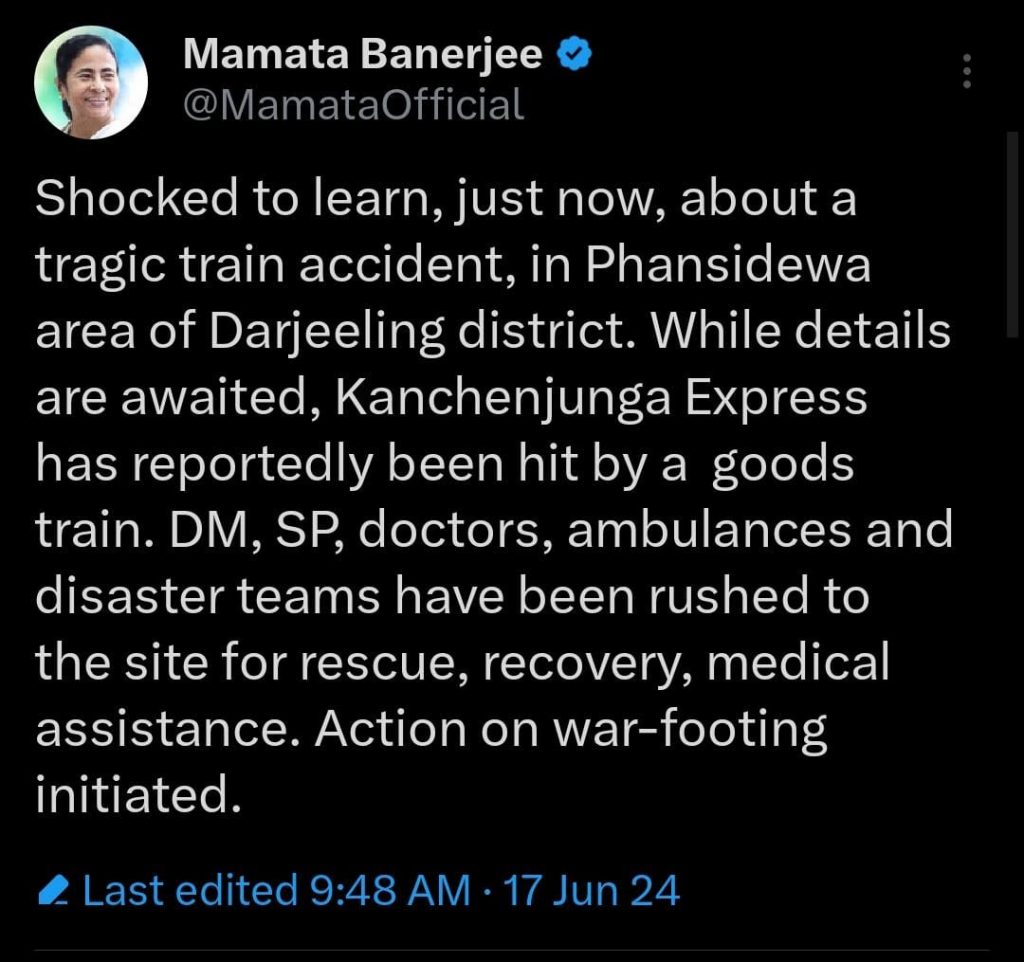Click the 9:48 AM timestamp

pyautogui.click(x=385, y=889)
